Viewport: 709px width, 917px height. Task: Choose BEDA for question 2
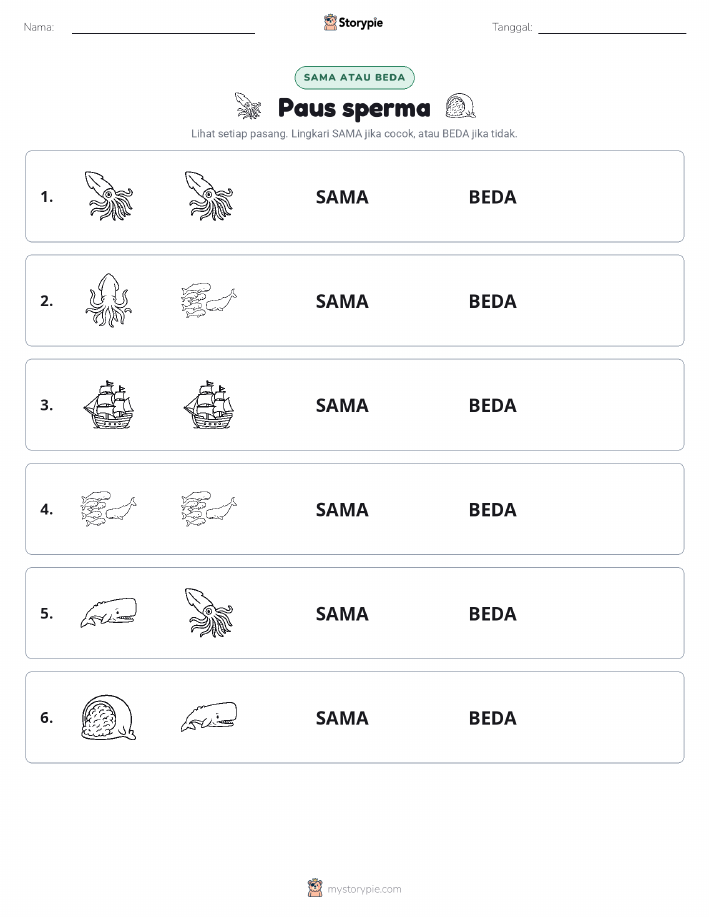[493, 301]
